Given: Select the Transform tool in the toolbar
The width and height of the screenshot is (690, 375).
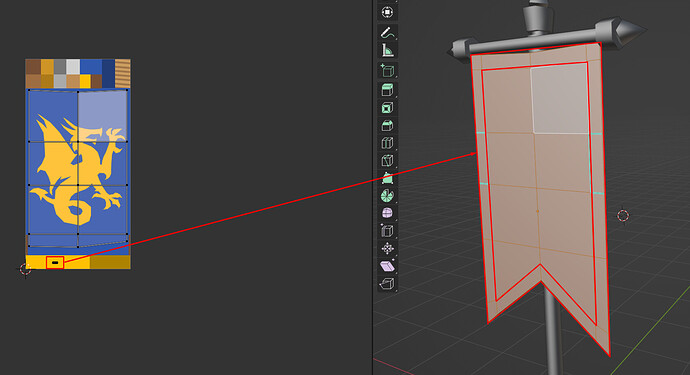Looking at the screenshot, I should (x=387, y=12).
